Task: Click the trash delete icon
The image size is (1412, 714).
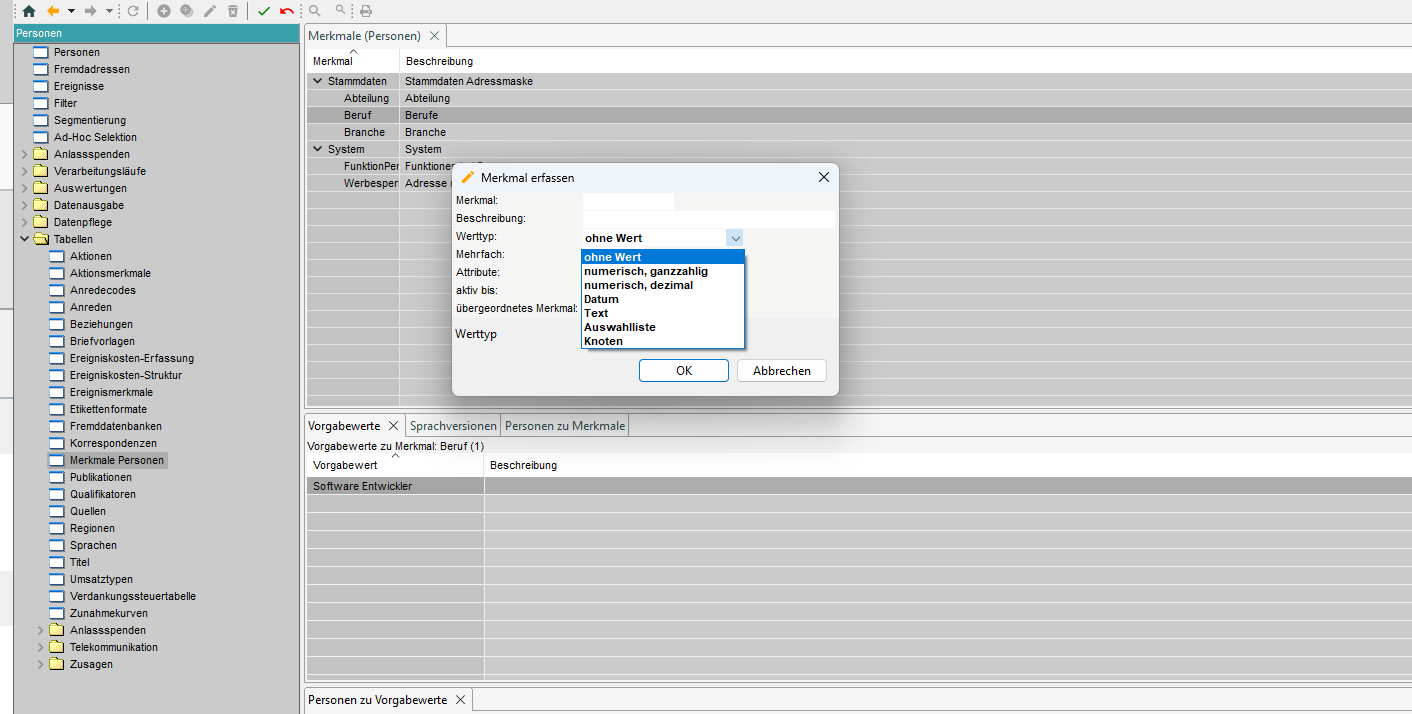Action: click(x=233, y=11)
